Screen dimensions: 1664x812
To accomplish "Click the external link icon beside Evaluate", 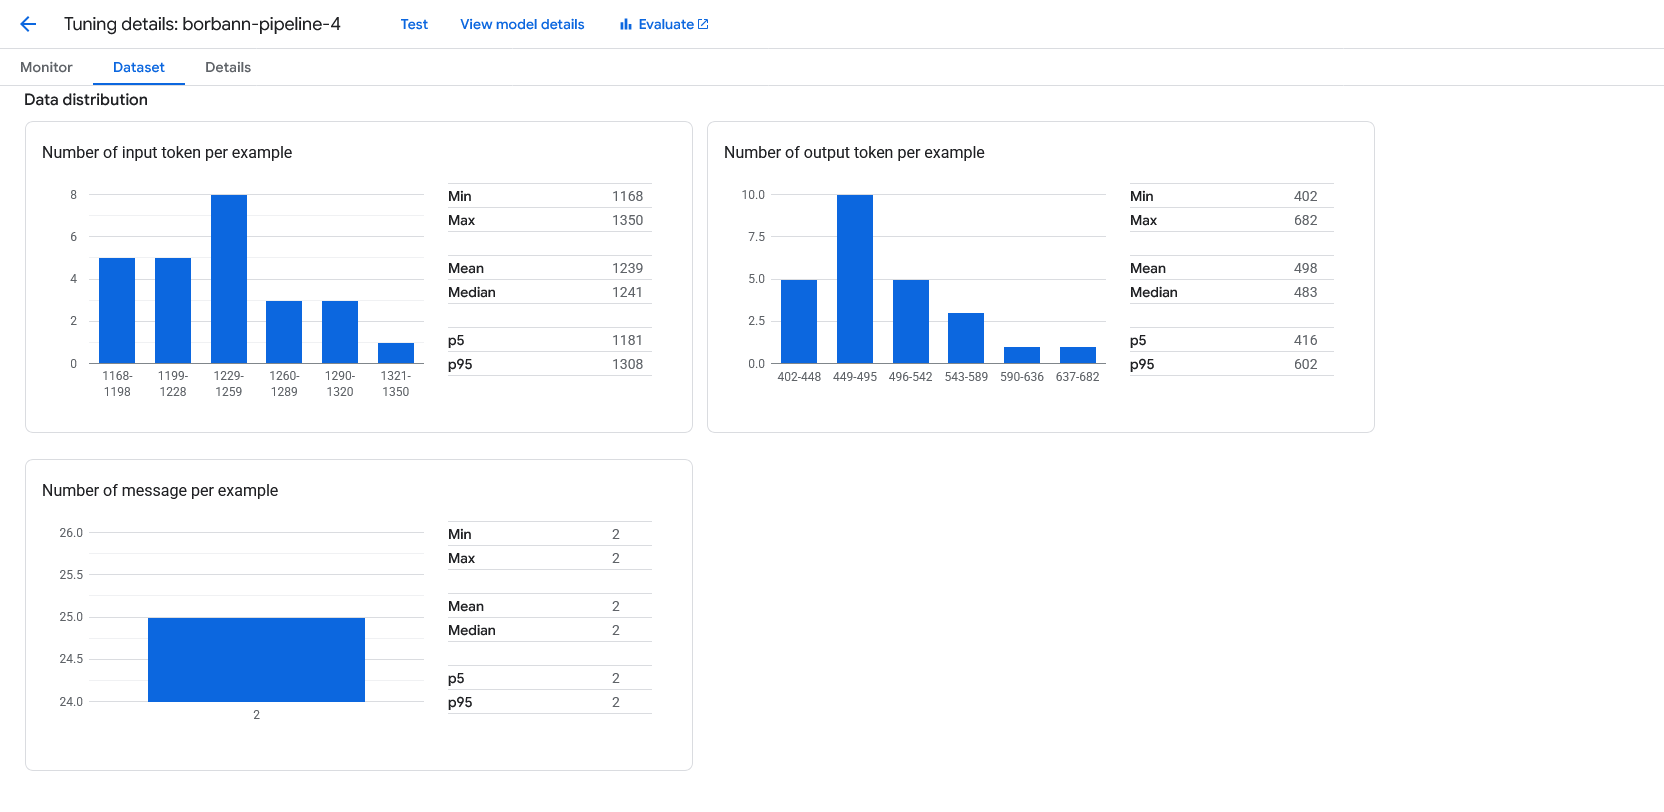I will click(703, 24).
